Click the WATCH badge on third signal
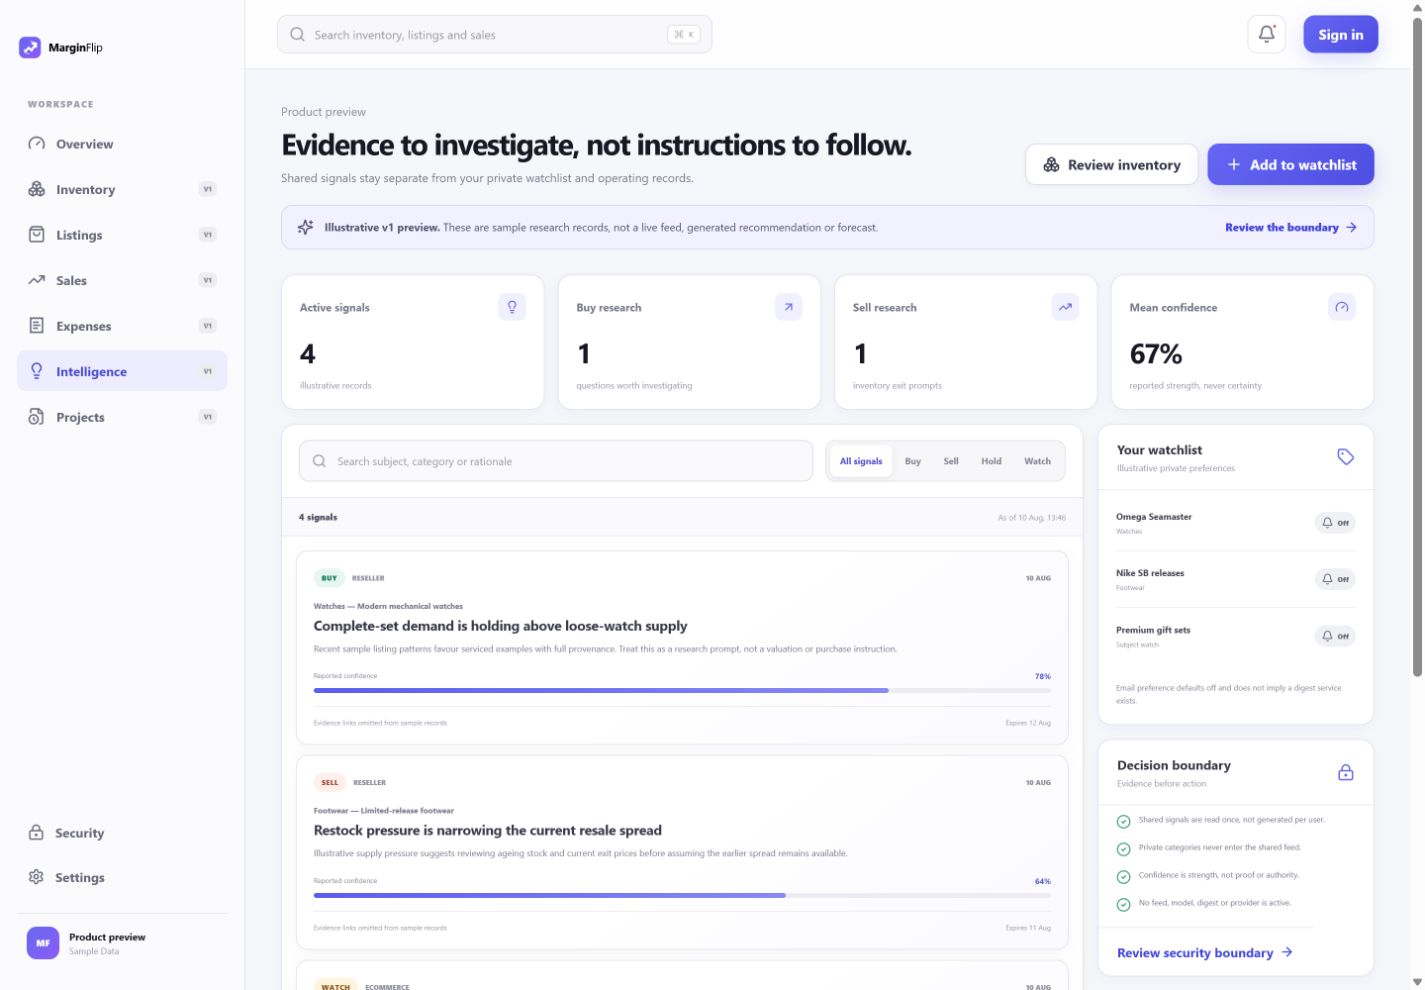This screenshot has height=990, width=1425. [x=336, y=986]
